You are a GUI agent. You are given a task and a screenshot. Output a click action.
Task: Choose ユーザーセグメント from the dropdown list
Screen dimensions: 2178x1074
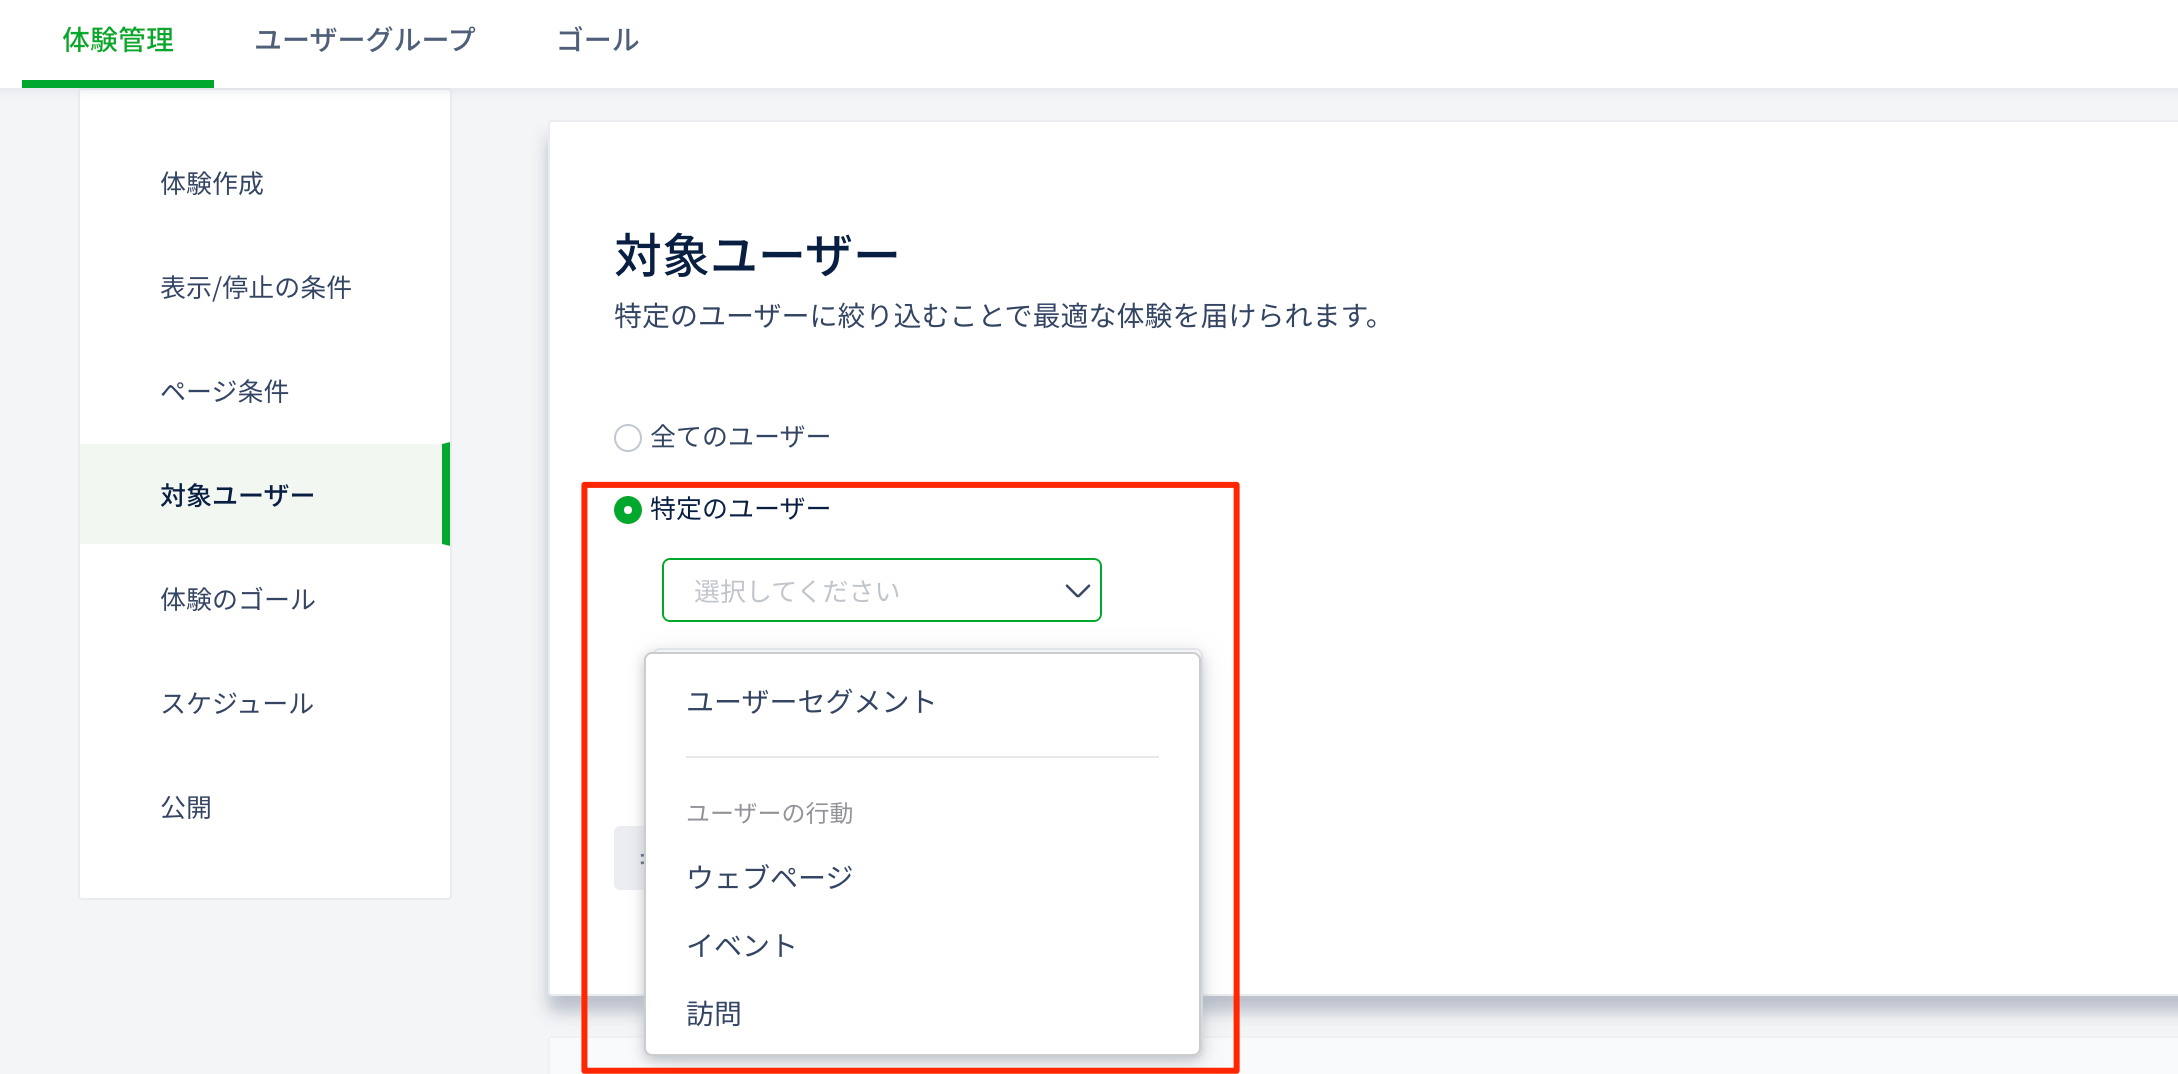point(810,702)
